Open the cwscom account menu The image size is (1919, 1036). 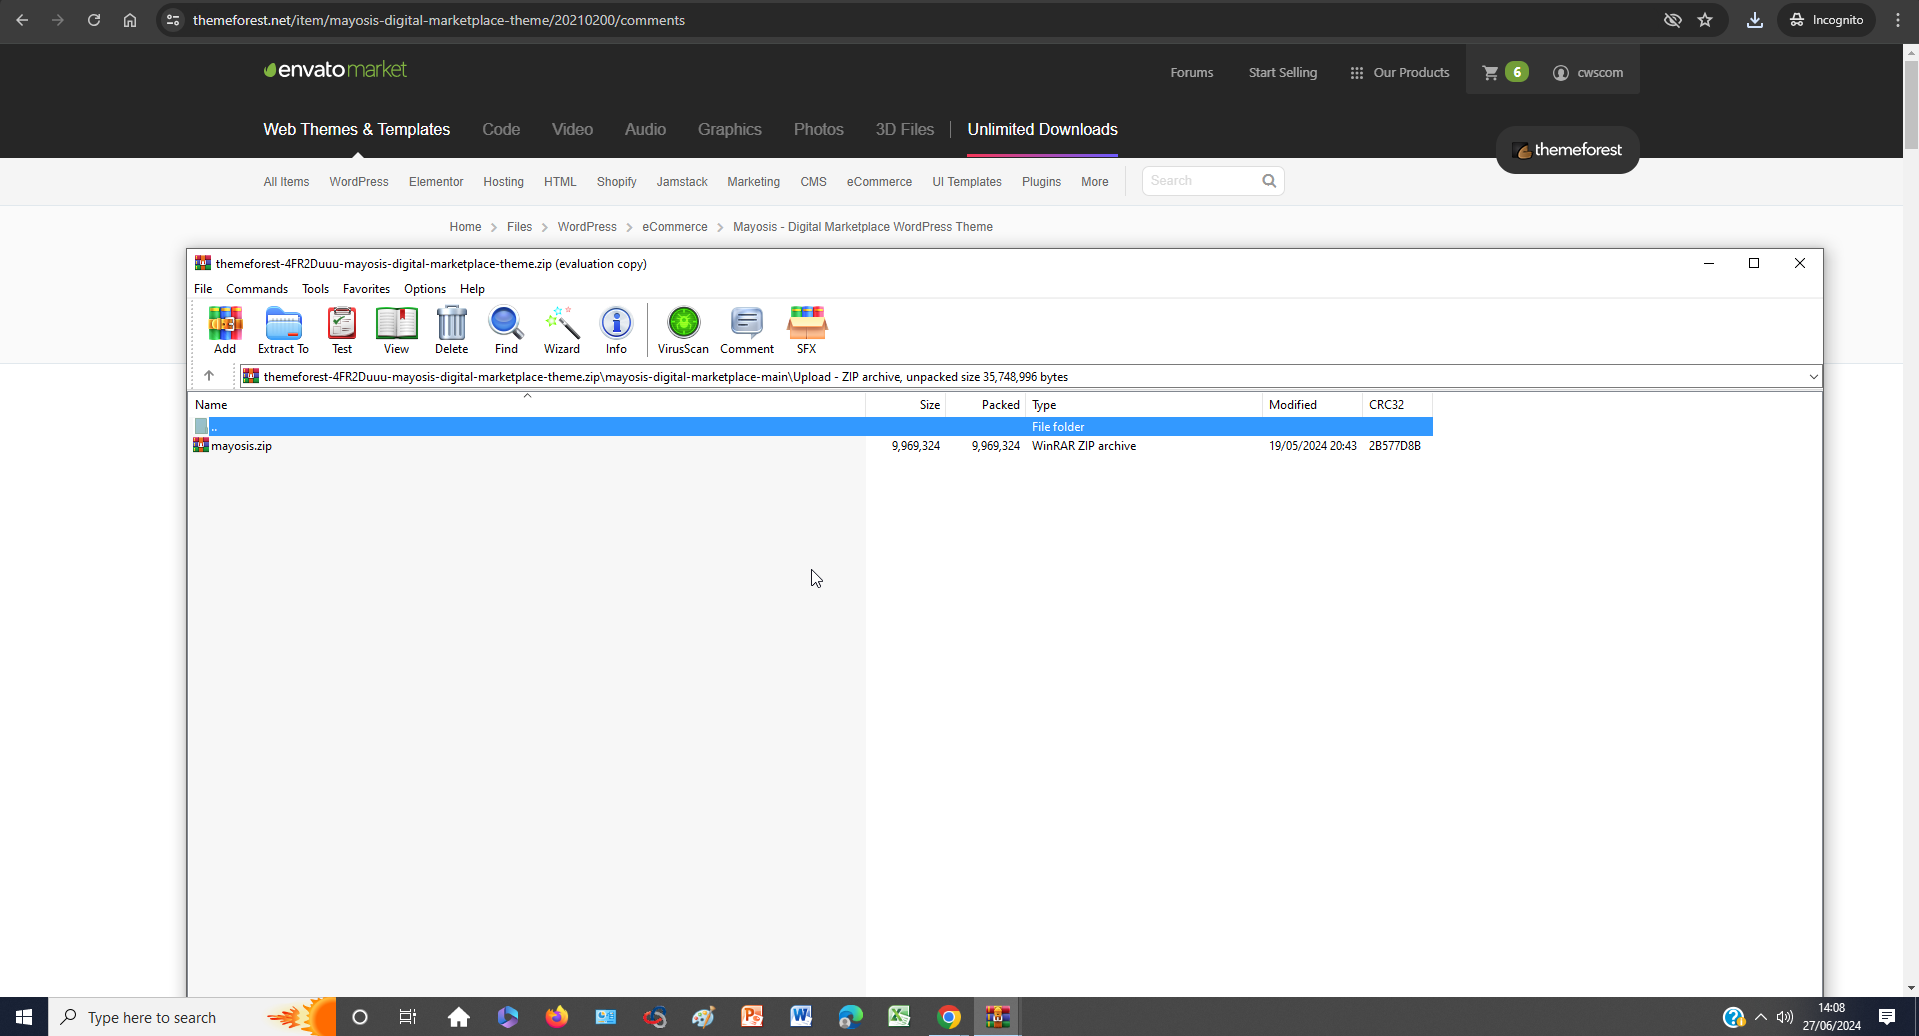[1588, 72]
